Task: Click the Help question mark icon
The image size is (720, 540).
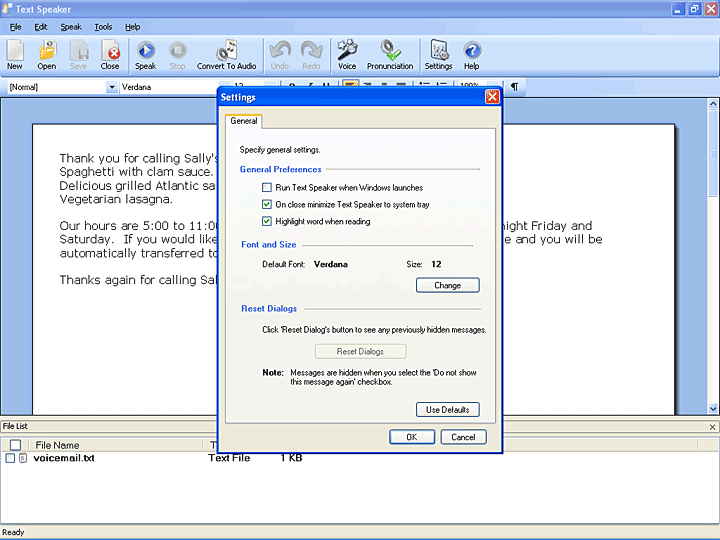Action: click(x=472, y=55)
